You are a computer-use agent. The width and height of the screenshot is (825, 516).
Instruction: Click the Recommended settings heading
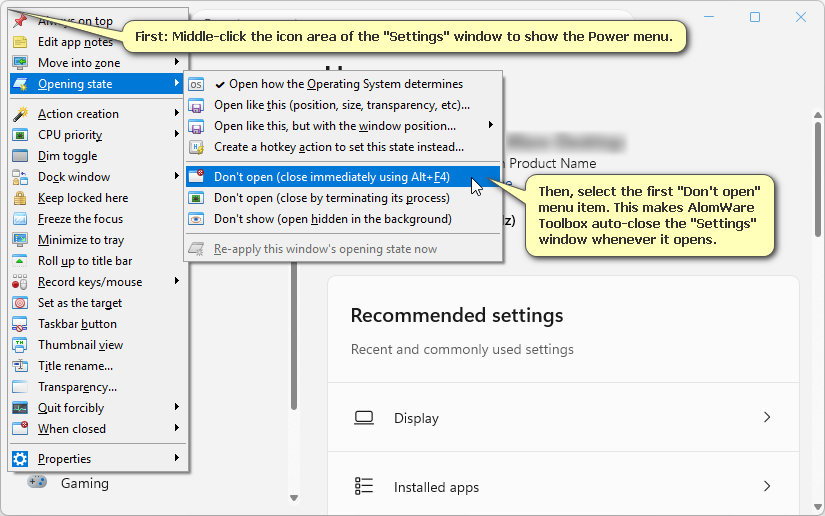click(x=457, y=316)
